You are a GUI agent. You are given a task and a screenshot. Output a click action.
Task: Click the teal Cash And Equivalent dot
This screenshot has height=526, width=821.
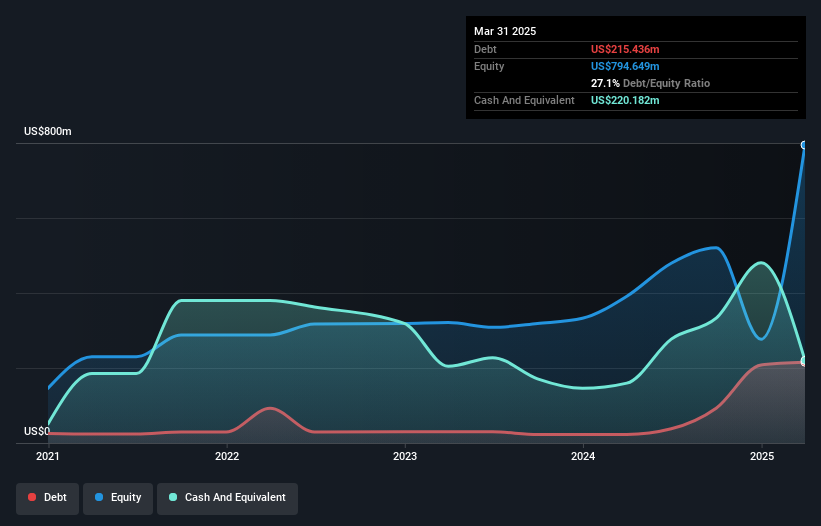pyautogui.click(x=173, y=497)
